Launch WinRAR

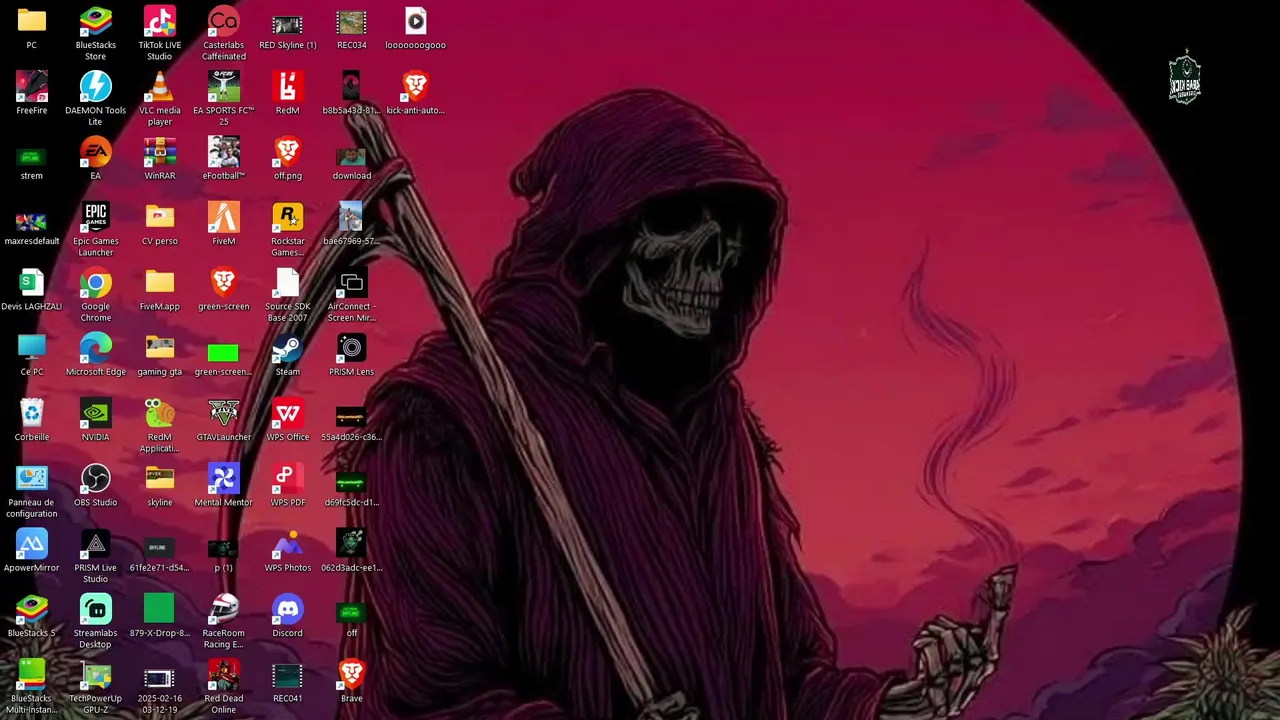(160, 153)
